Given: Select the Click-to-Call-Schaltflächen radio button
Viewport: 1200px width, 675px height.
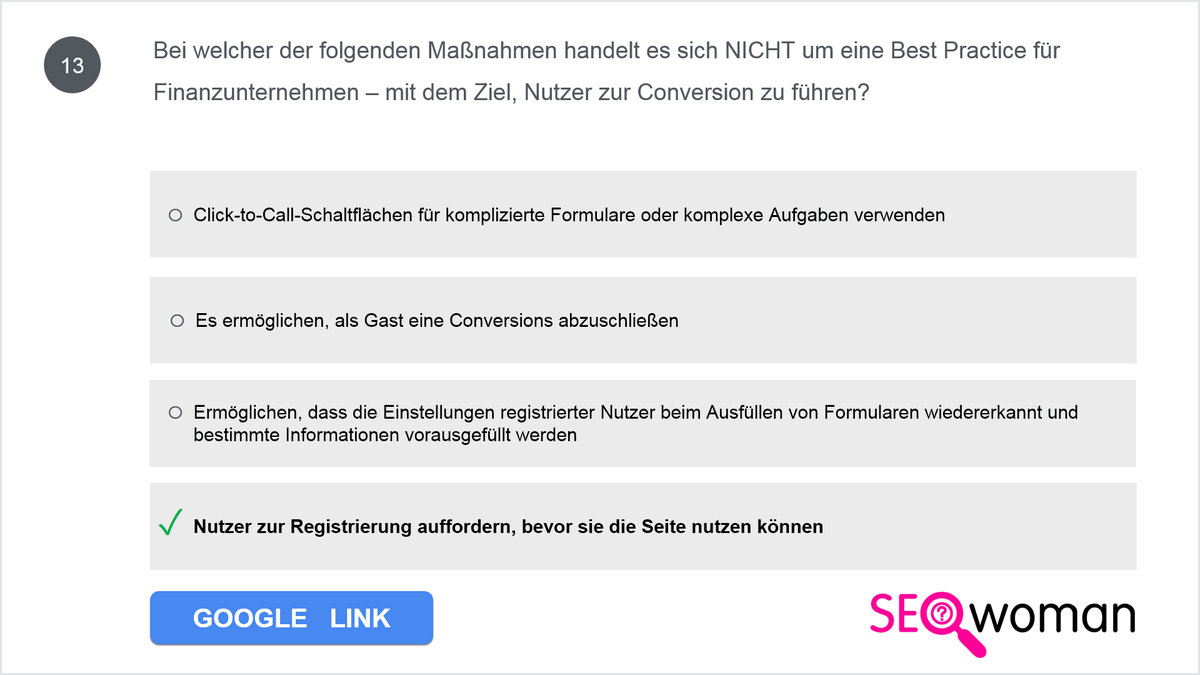Looking at the screenshot, I should tap(175, 215).
